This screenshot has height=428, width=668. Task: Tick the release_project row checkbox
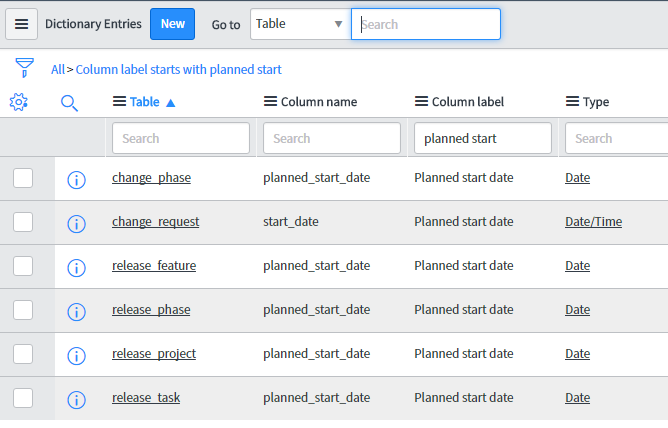(x=23, y=354)
